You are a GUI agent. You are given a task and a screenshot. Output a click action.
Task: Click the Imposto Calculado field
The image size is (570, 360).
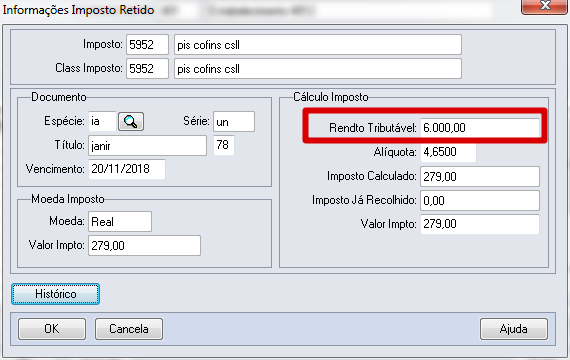pos(480,177)
